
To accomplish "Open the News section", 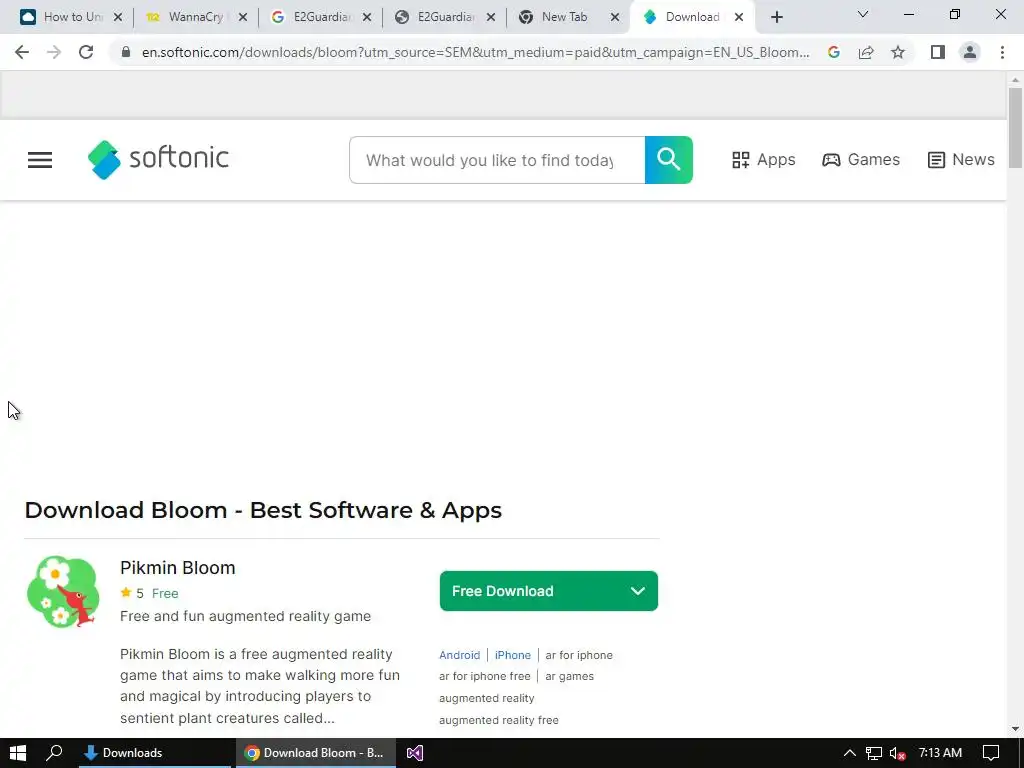I will pyautogui.click(x=961, y=160).
